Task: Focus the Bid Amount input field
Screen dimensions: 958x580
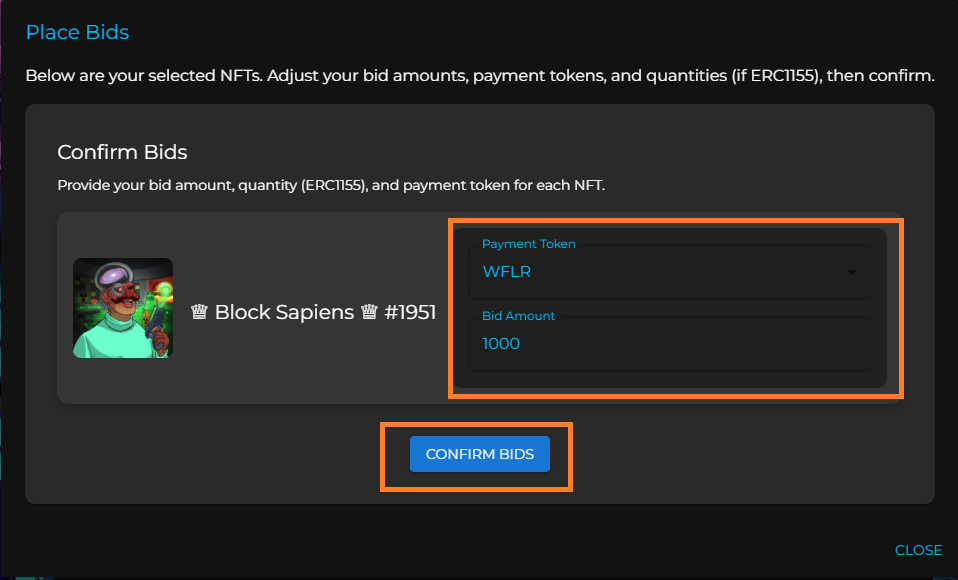Action: click(668, 344)
